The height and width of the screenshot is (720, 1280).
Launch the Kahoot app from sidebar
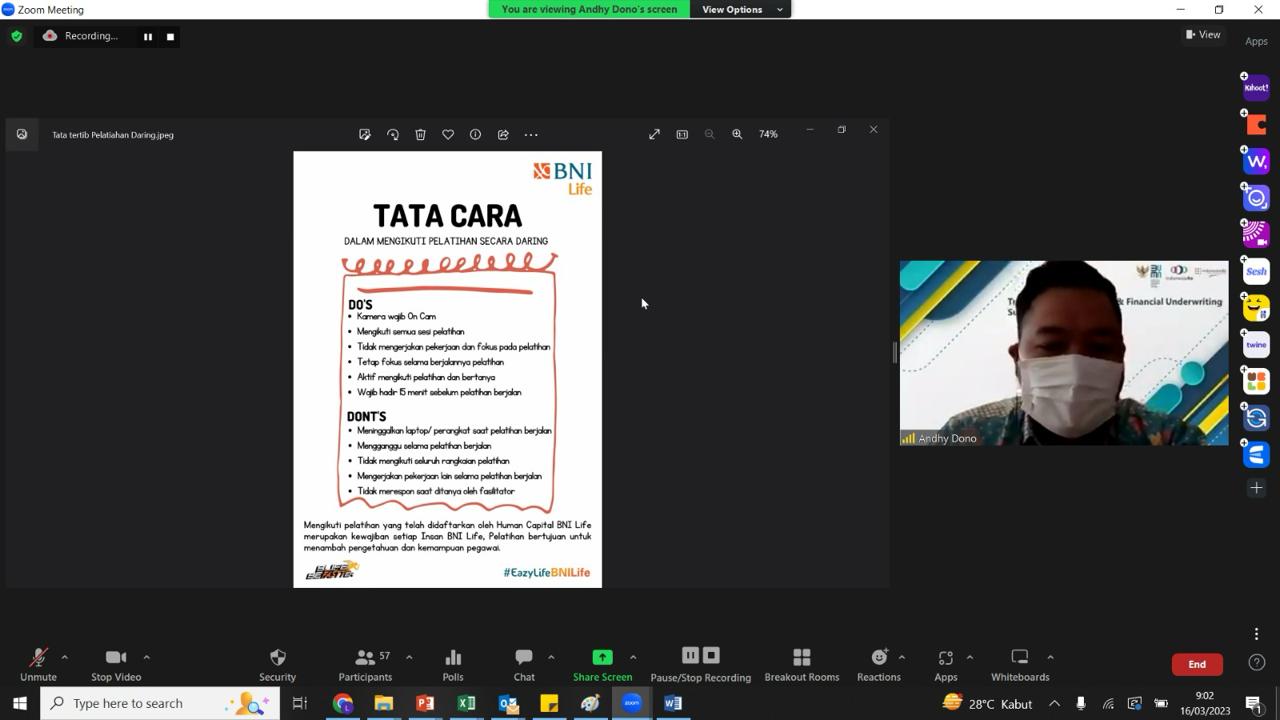point(1256,88)
